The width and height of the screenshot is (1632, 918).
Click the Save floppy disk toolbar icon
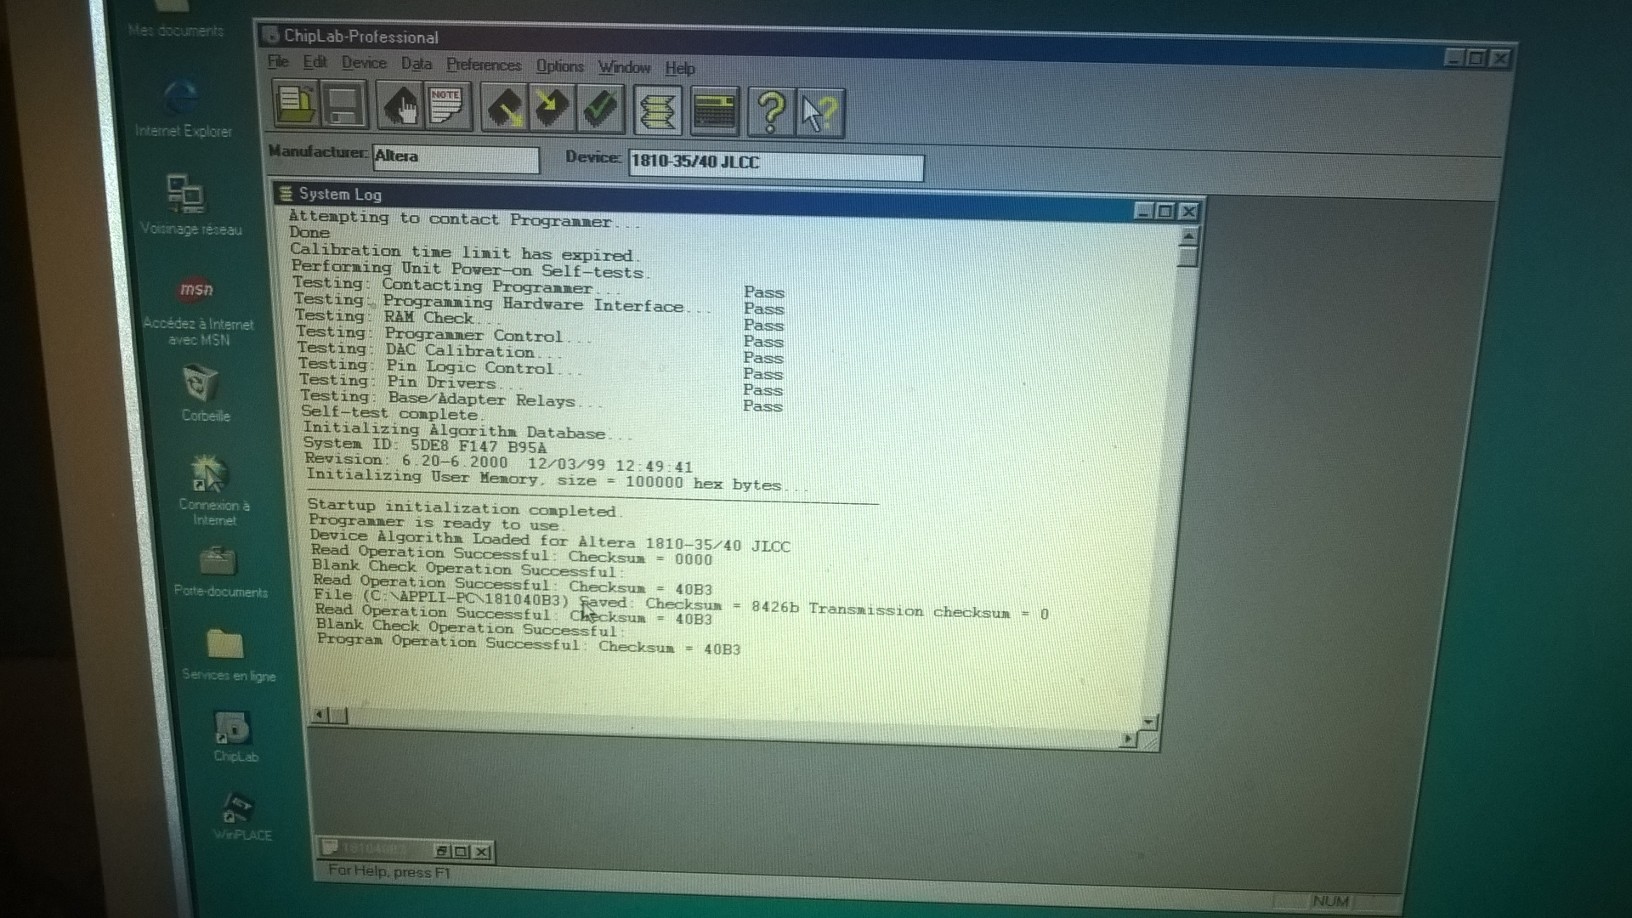pos(344,106)
